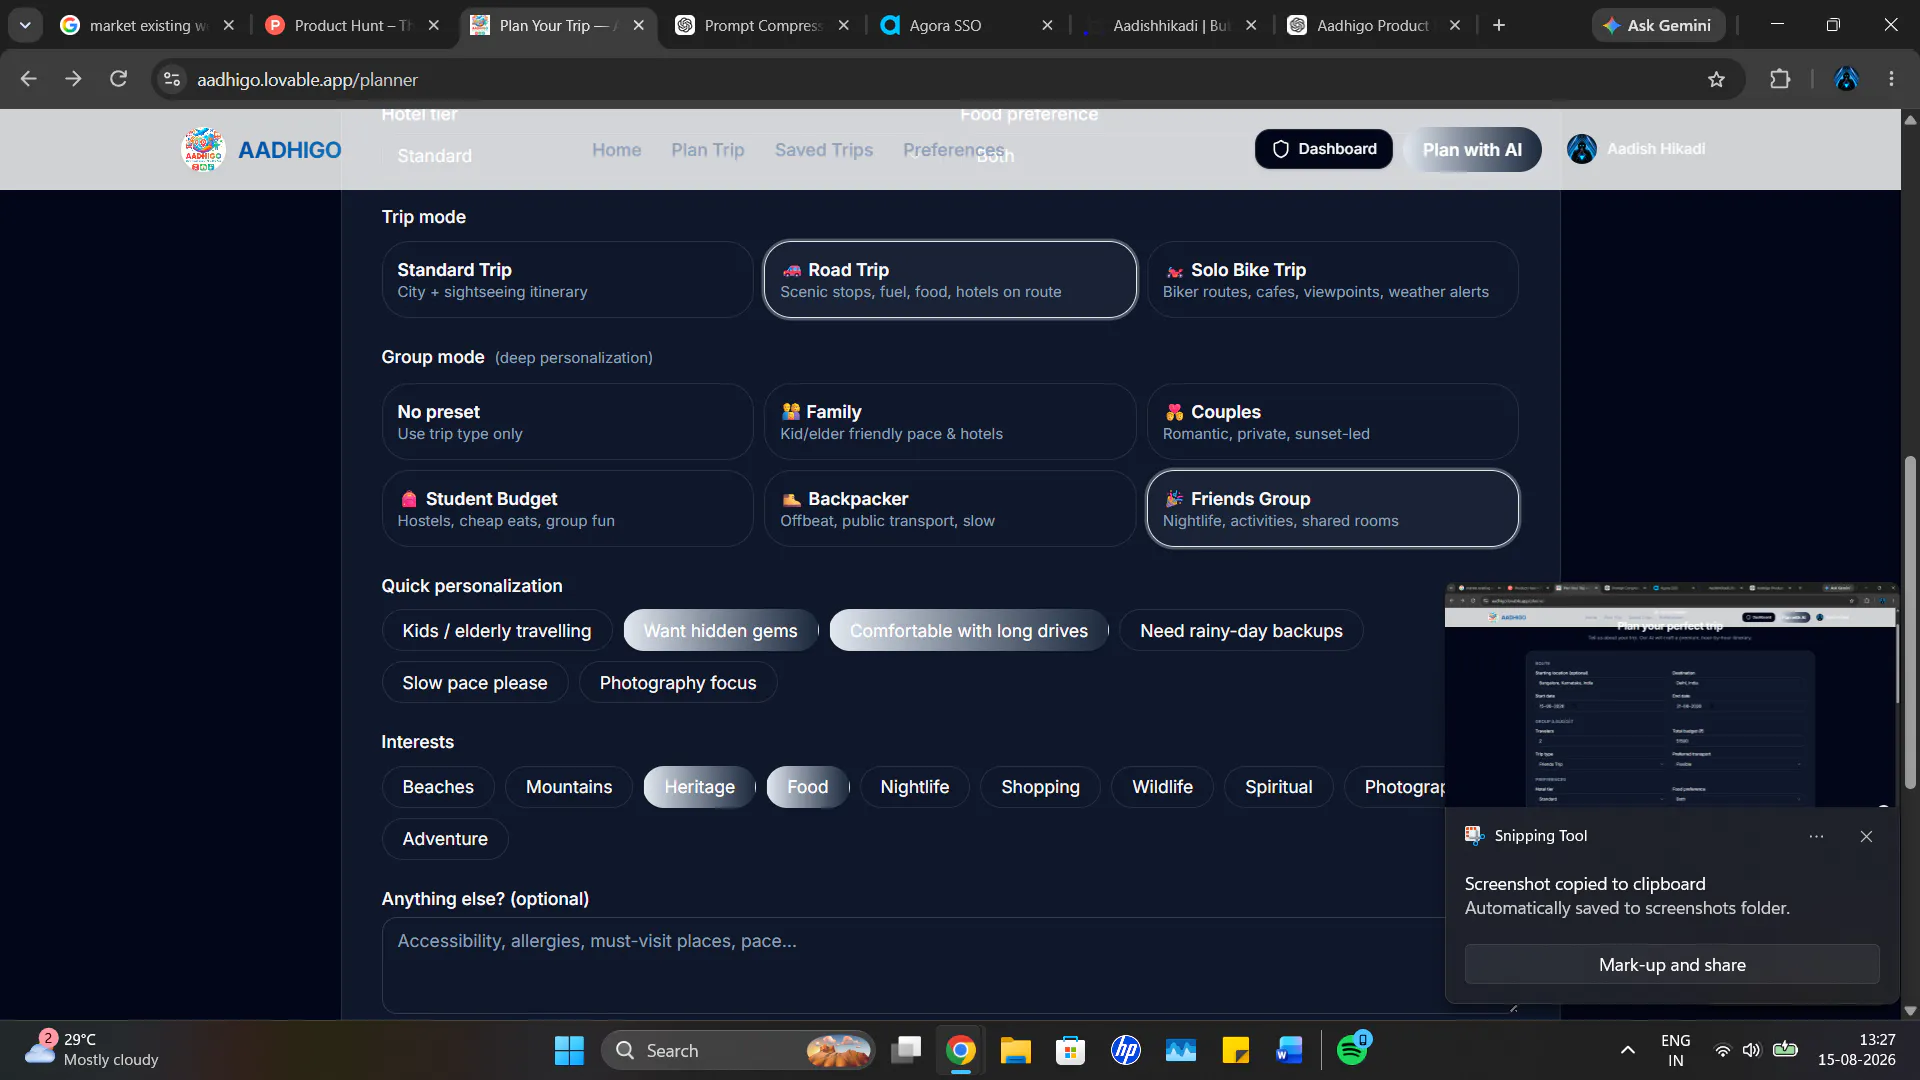Open Spotify from taskbar
The image size is (1920, 1080).
[x=1352, y=1050]
